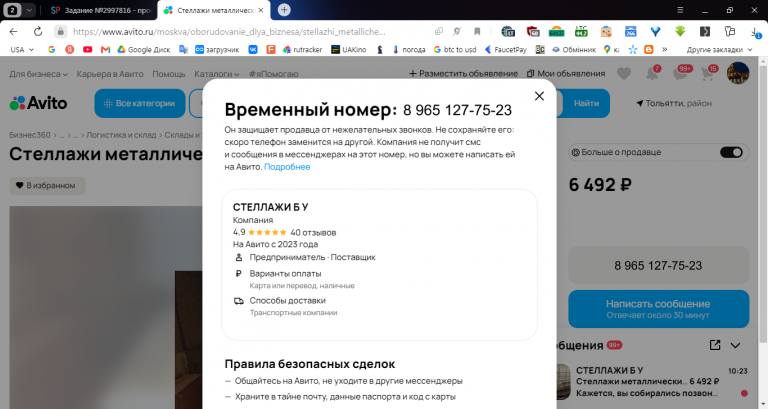Screen dimensions: 768x409
Task: Click the tab counter showing 2
Action: [13, 10]
